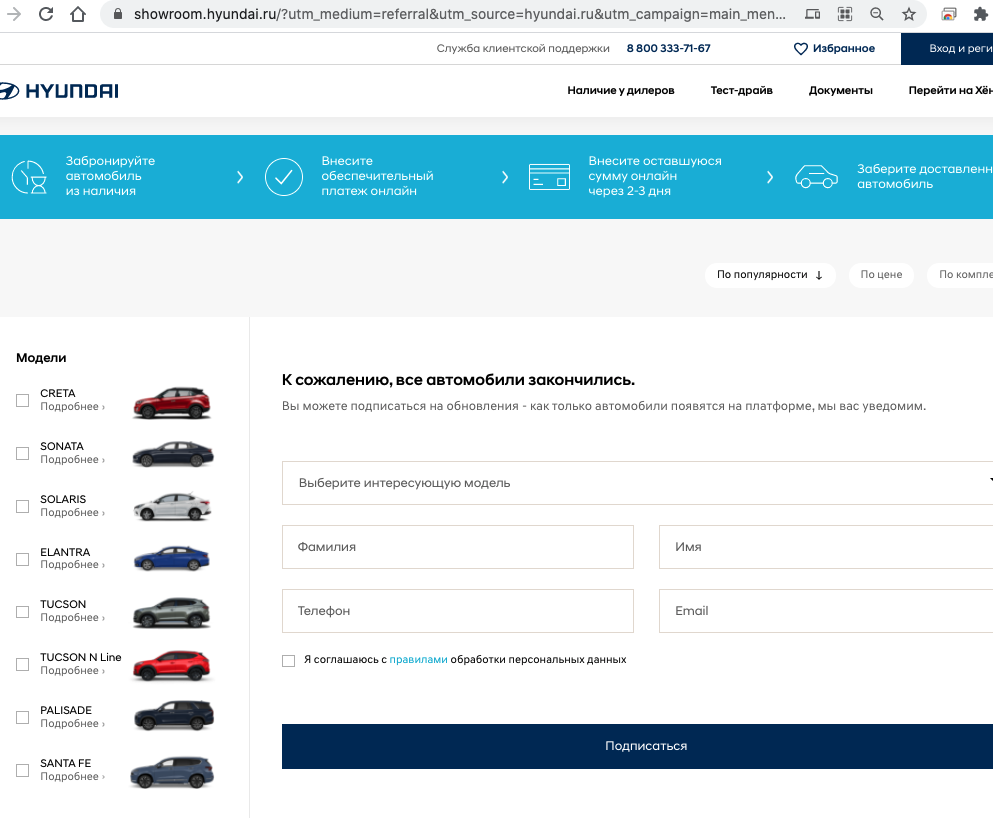The height and width of the screenshot is (818, 993).
Task: Click the Подписаться subscribe button
Action: 637,746
